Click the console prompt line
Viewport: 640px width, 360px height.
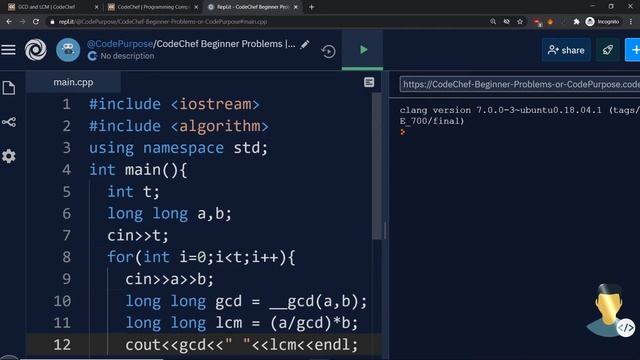point(403,132)
